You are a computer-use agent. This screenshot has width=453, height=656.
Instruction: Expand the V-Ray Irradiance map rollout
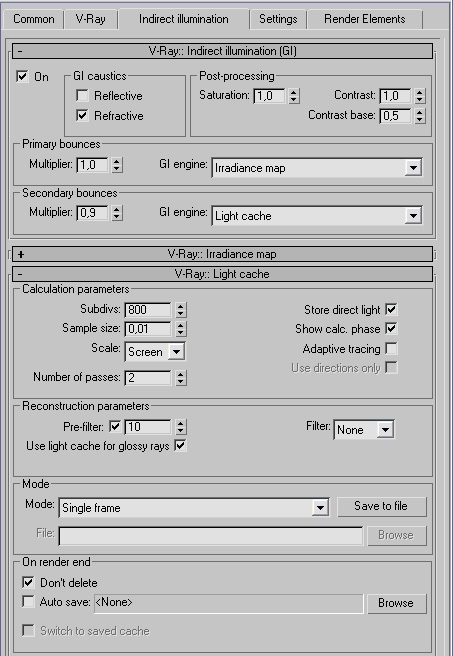pos(223,254)
